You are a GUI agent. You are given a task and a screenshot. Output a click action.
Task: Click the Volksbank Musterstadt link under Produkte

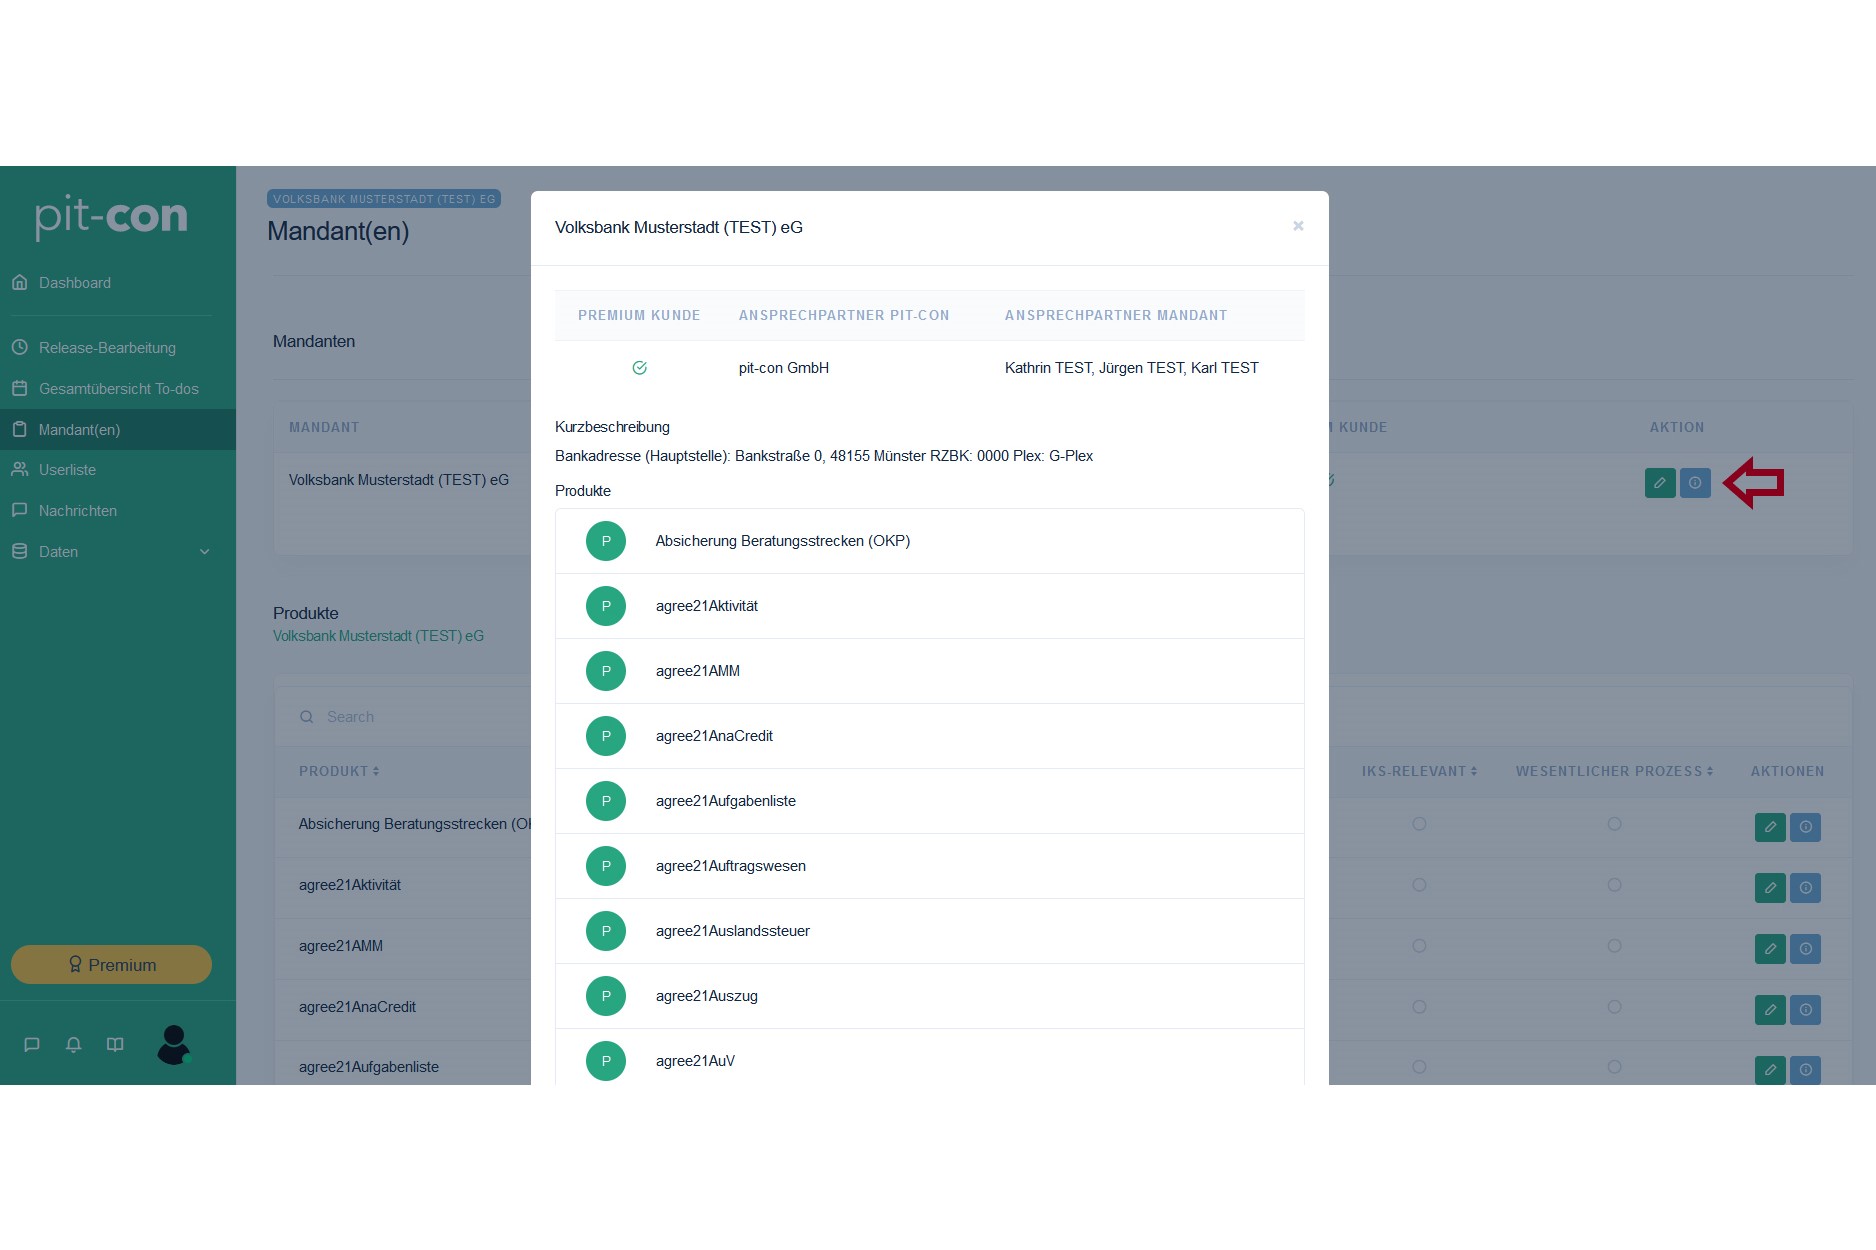coord(378,636)
